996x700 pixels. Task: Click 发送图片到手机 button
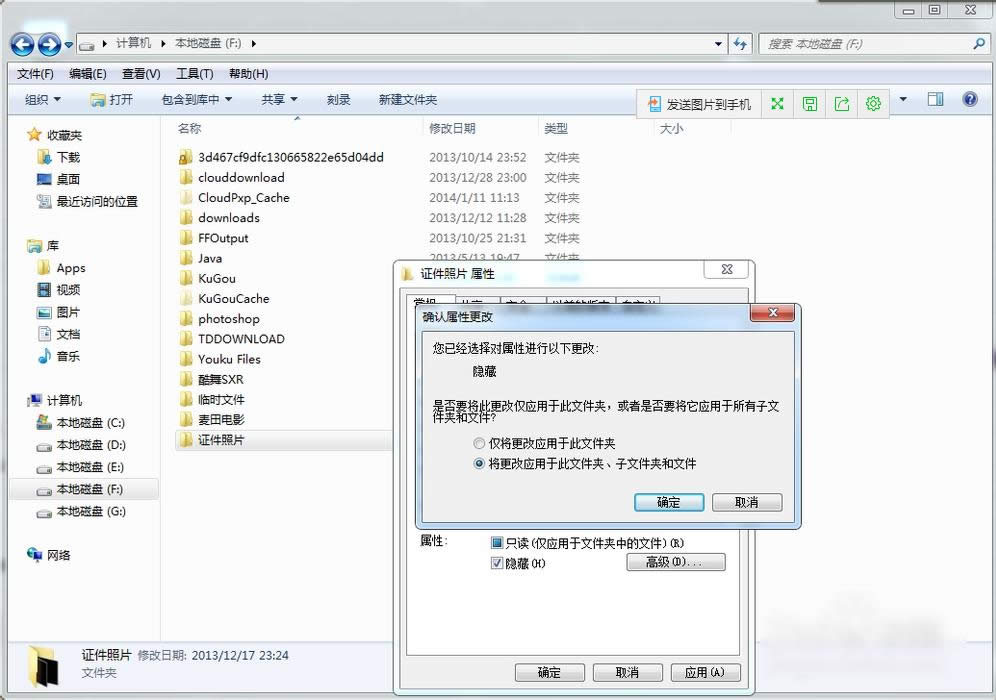tap(699, 104)
